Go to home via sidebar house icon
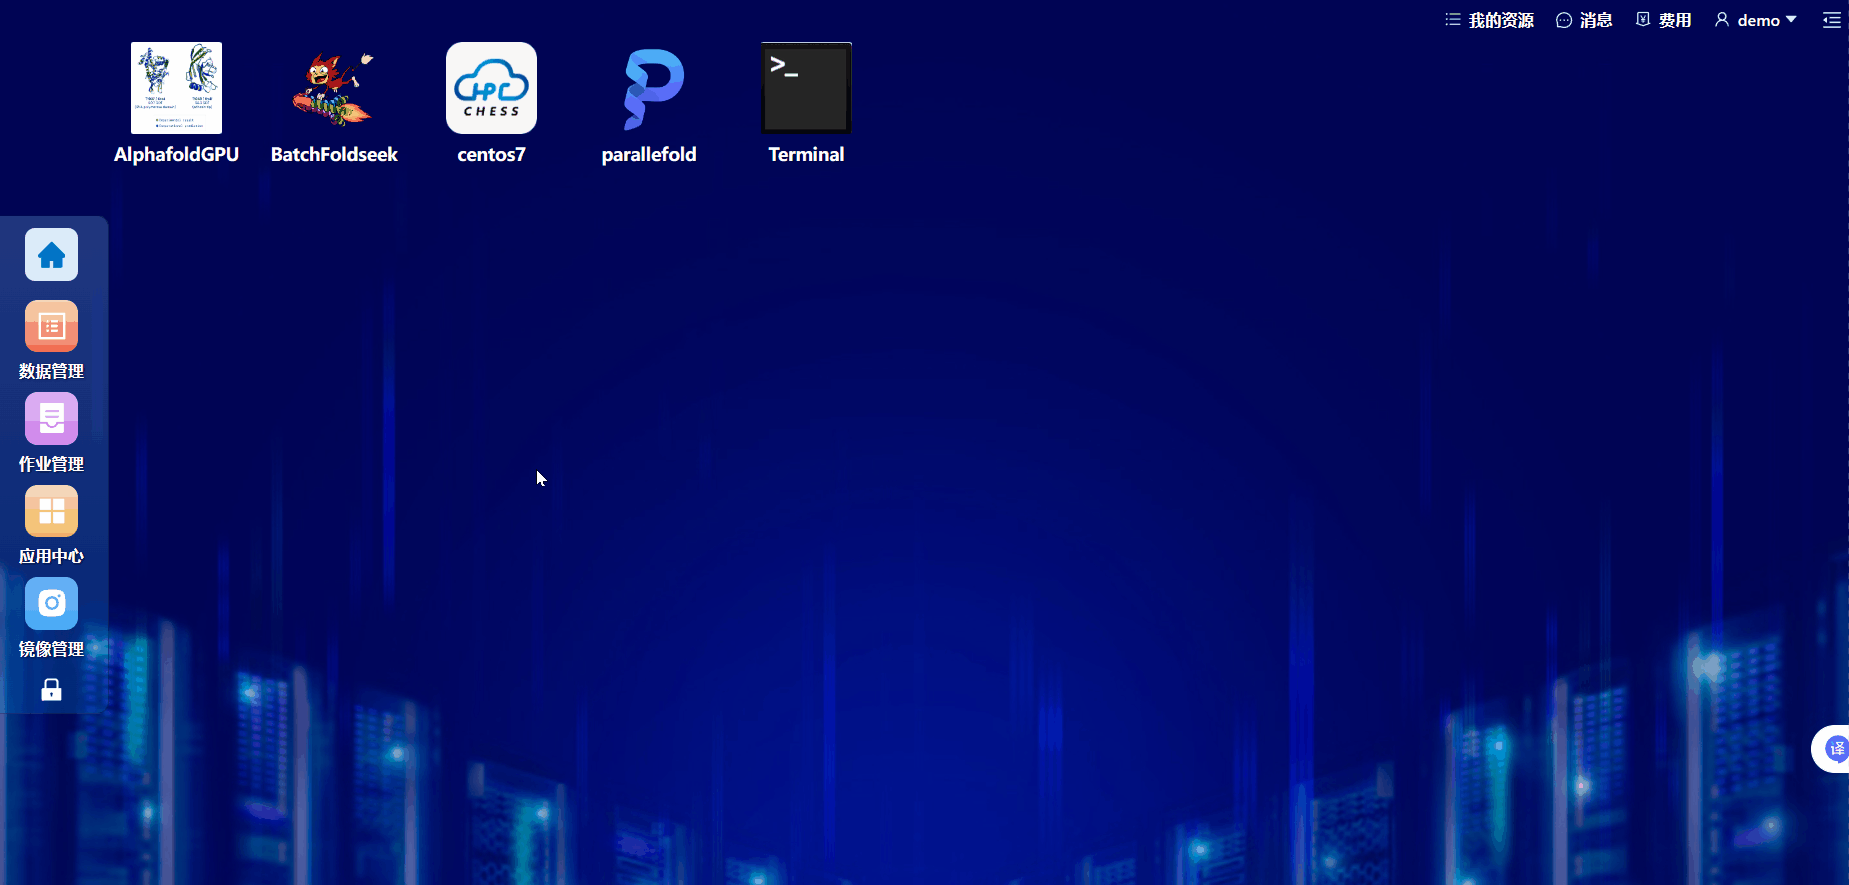 pos(51,255)
